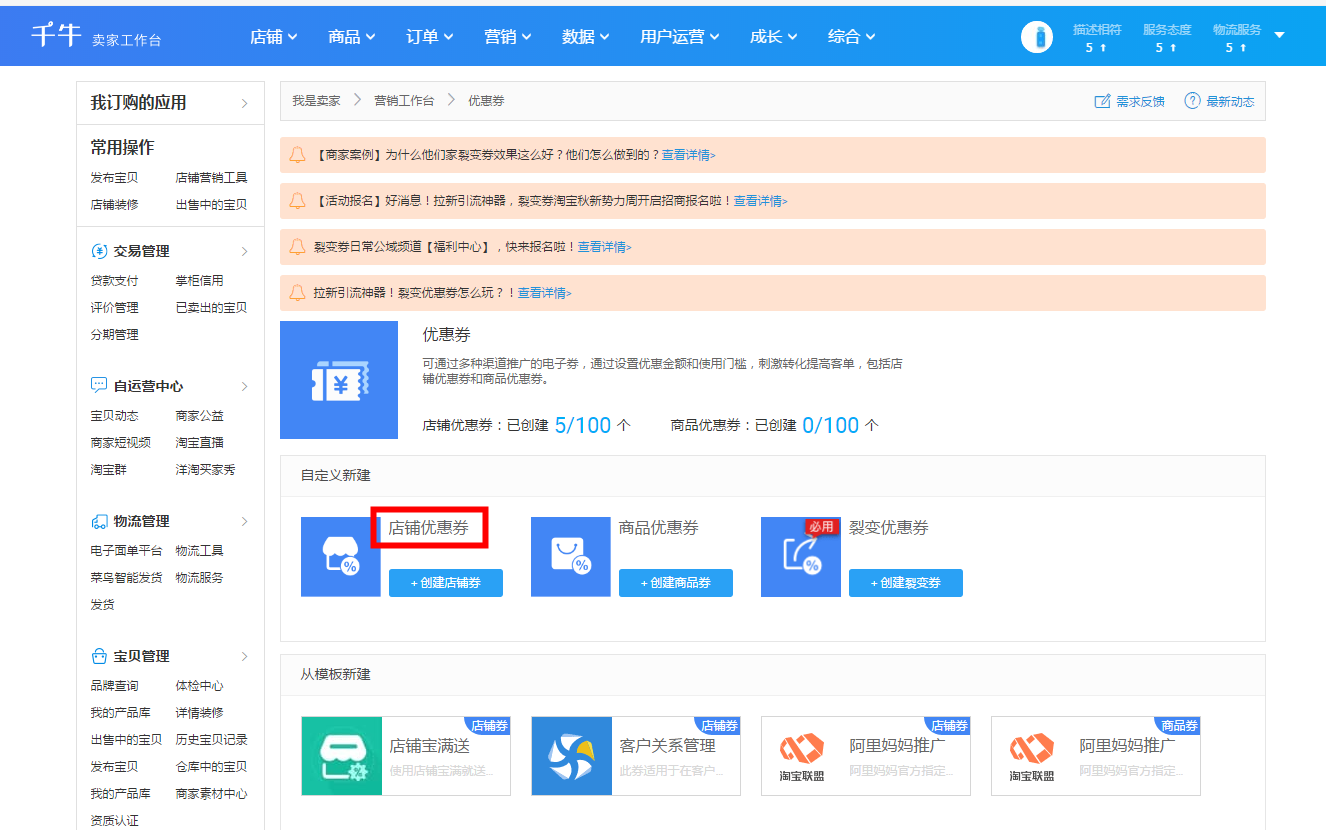
Task: Select 阿里妈妈推广 商品券 template logo
Action: 1032,756
